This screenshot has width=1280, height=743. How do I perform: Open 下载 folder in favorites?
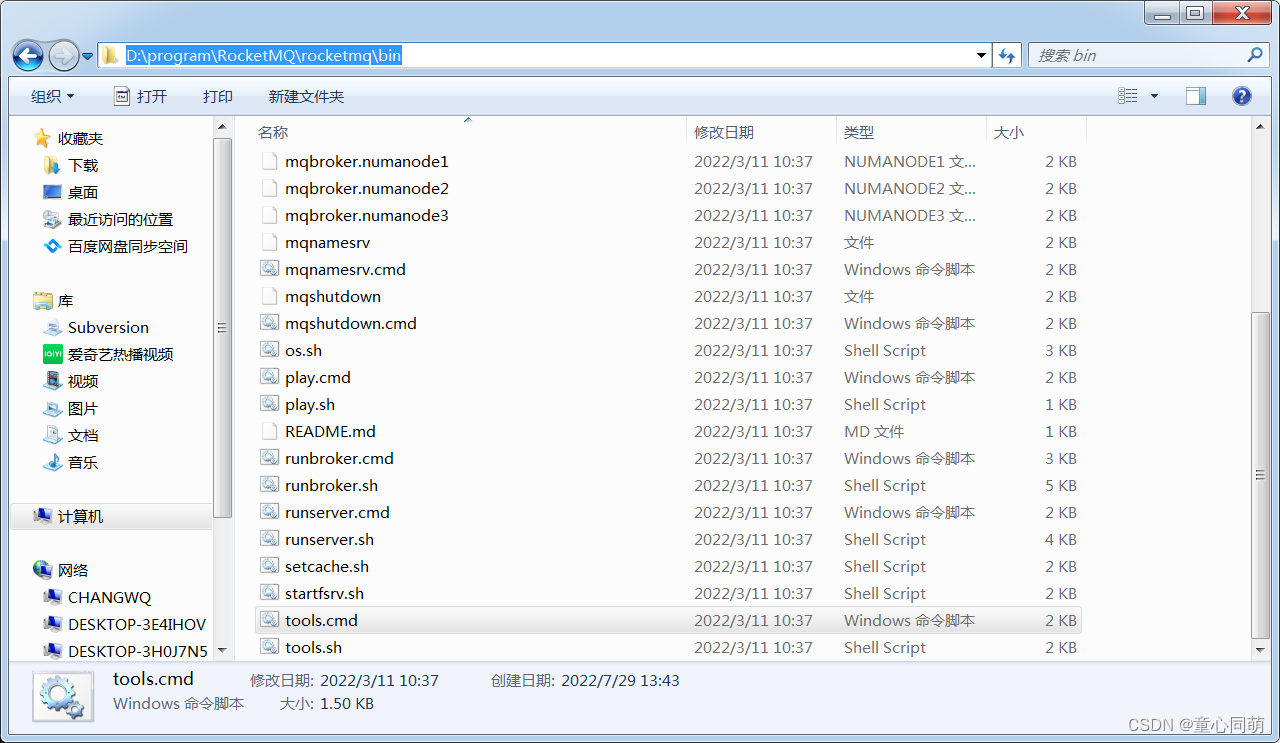[83, 165]
